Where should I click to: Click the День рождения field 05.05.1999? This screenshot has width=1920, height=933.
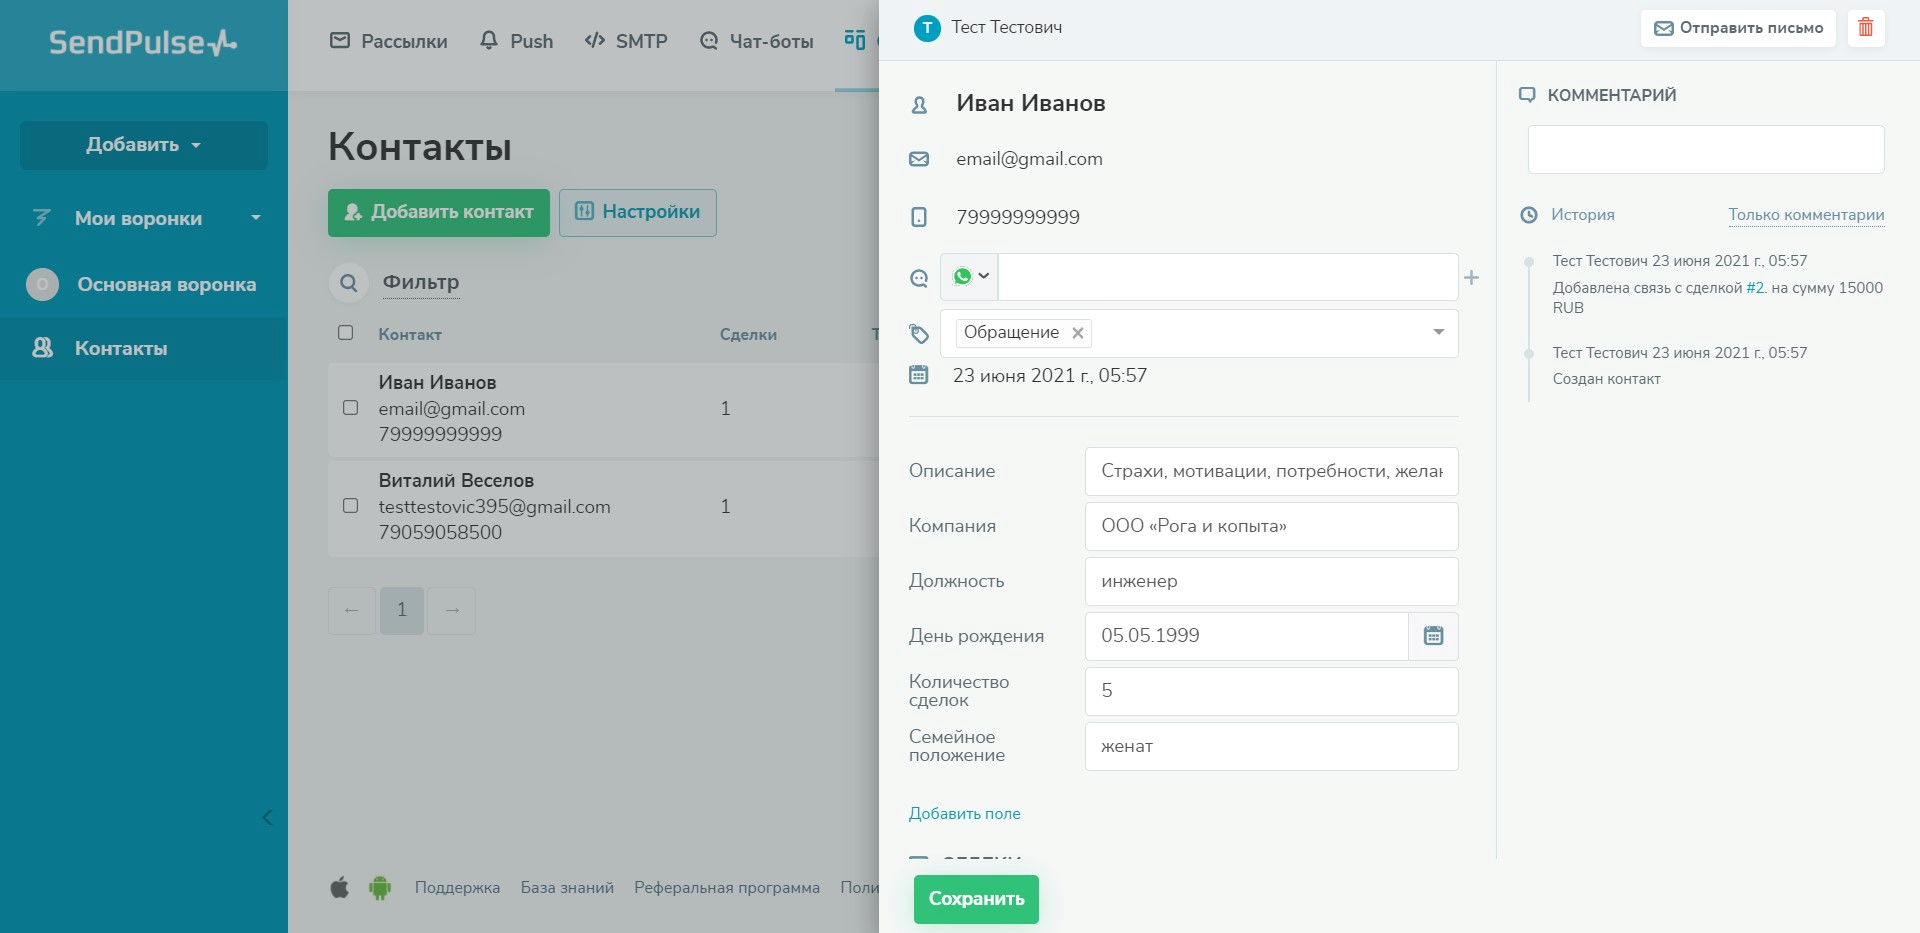[1246, 636]
